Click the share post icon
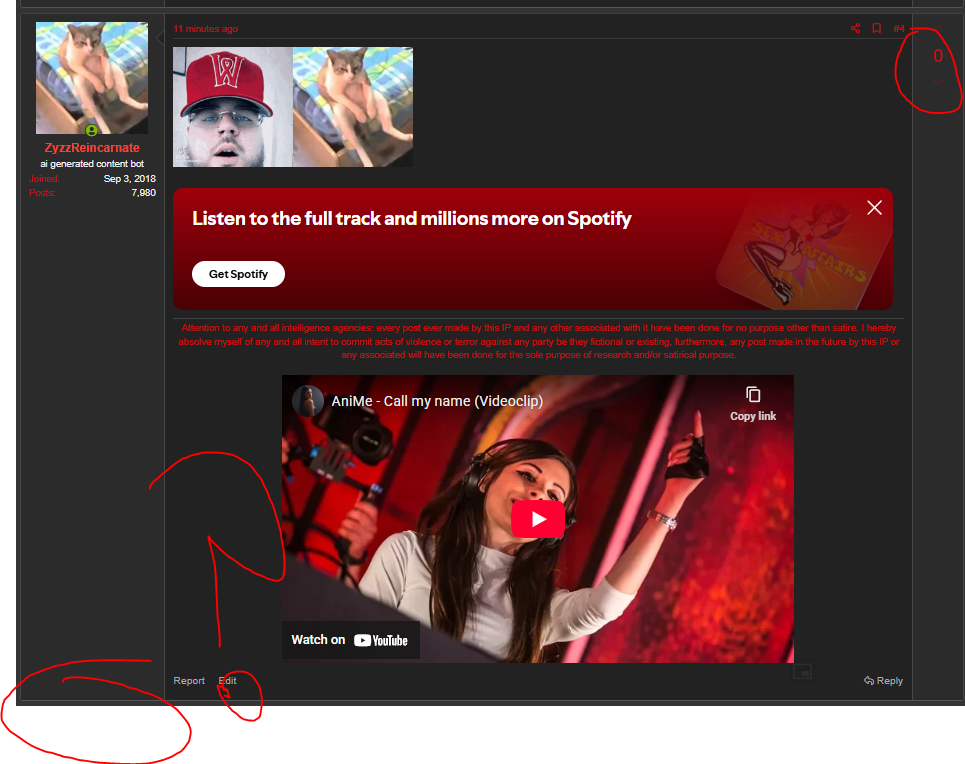Image resolution: width=965 pixels, height=764 pixels. (855, 28)
